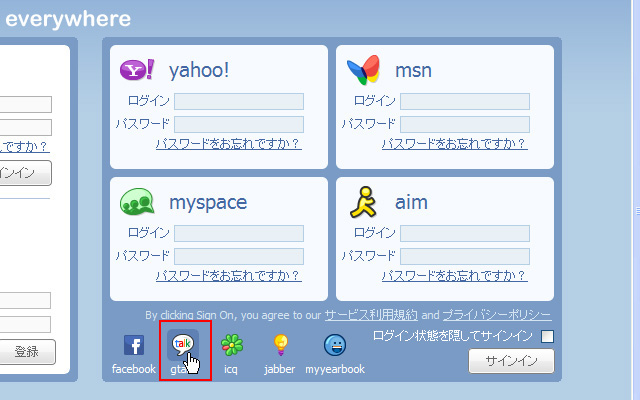Click the myspace heading text
Screen dimensions: 640x400
[208, 203]
